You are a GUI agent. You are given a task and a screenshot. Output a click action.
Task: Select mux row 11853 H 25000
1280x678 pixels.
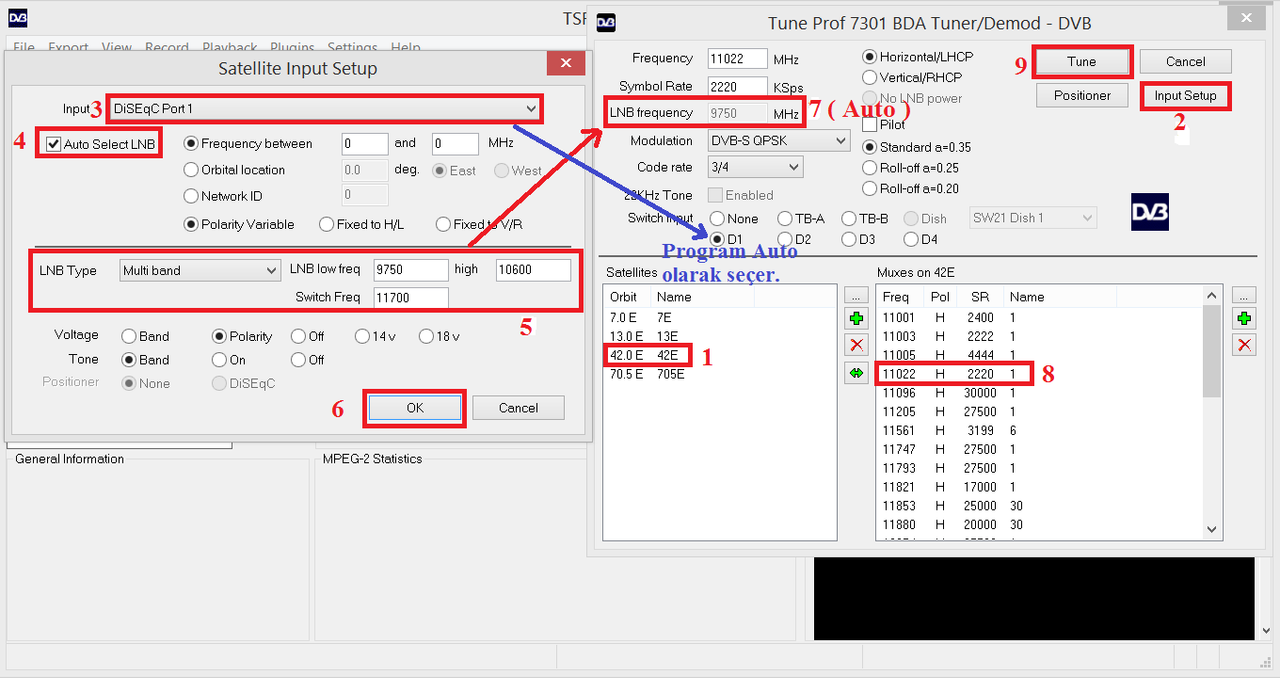tap(1040, 506)
